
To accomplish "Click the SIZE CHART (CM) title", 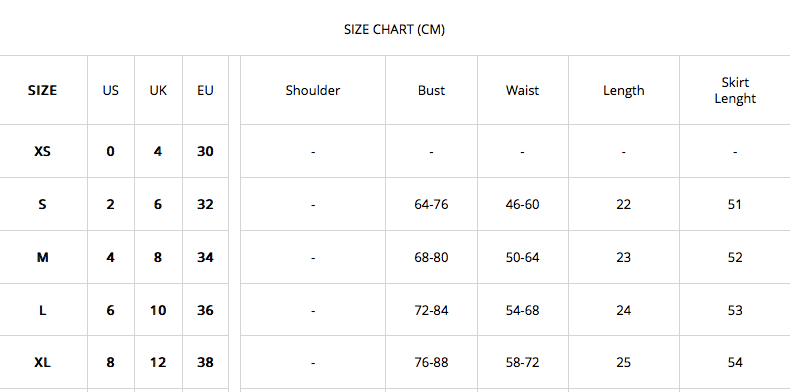I will (394, 30).
